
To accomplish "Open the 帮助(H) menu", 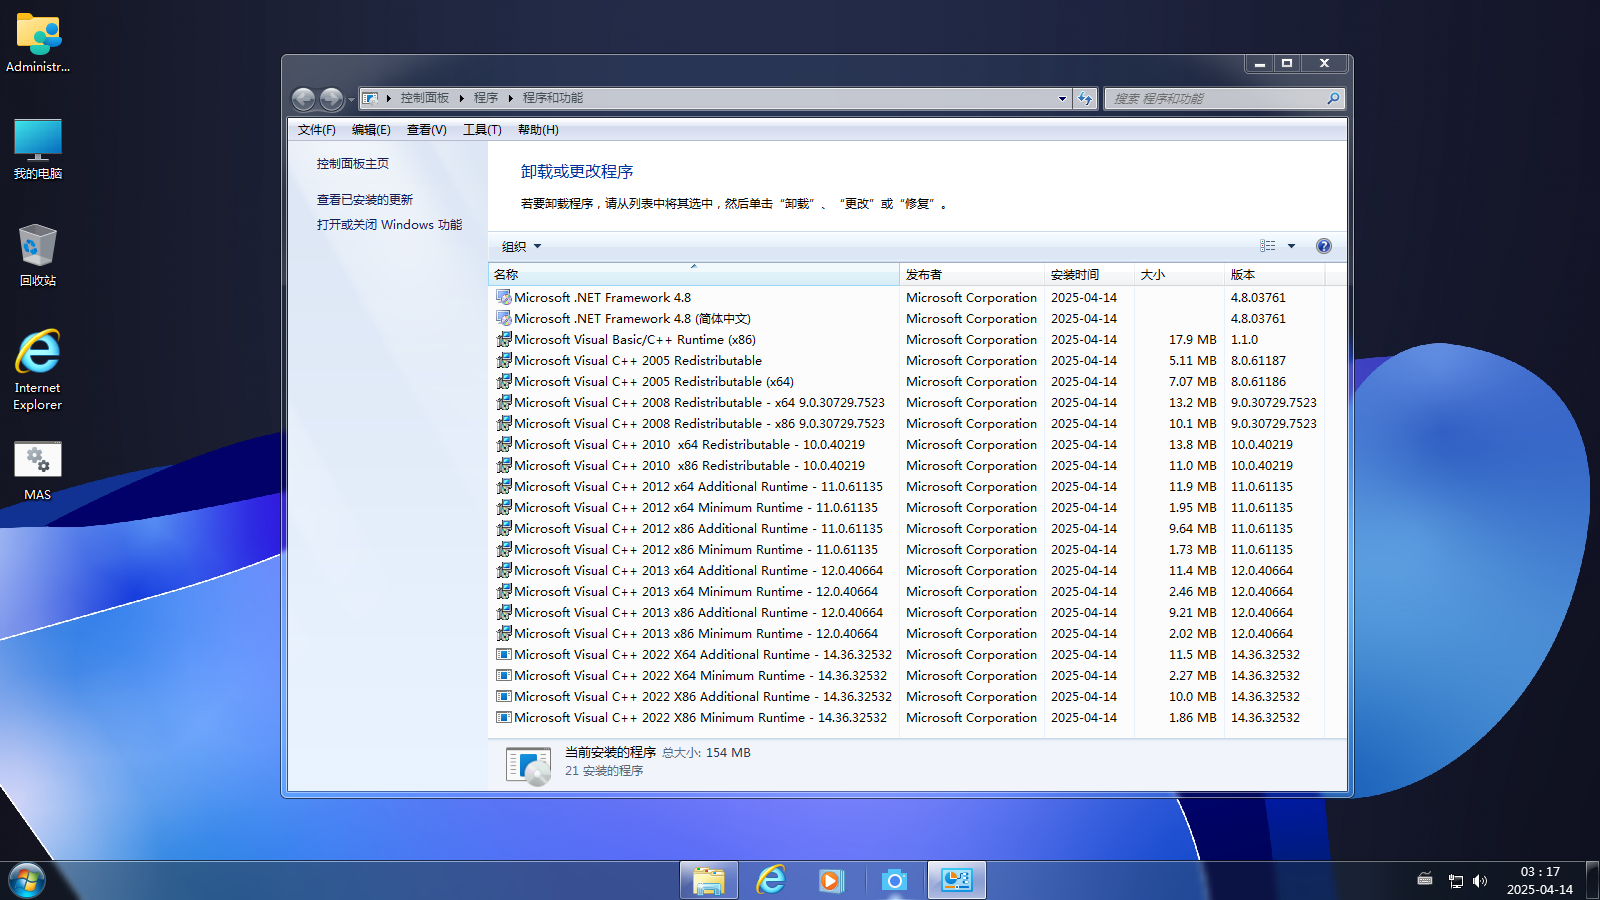I will pos(538,130).
